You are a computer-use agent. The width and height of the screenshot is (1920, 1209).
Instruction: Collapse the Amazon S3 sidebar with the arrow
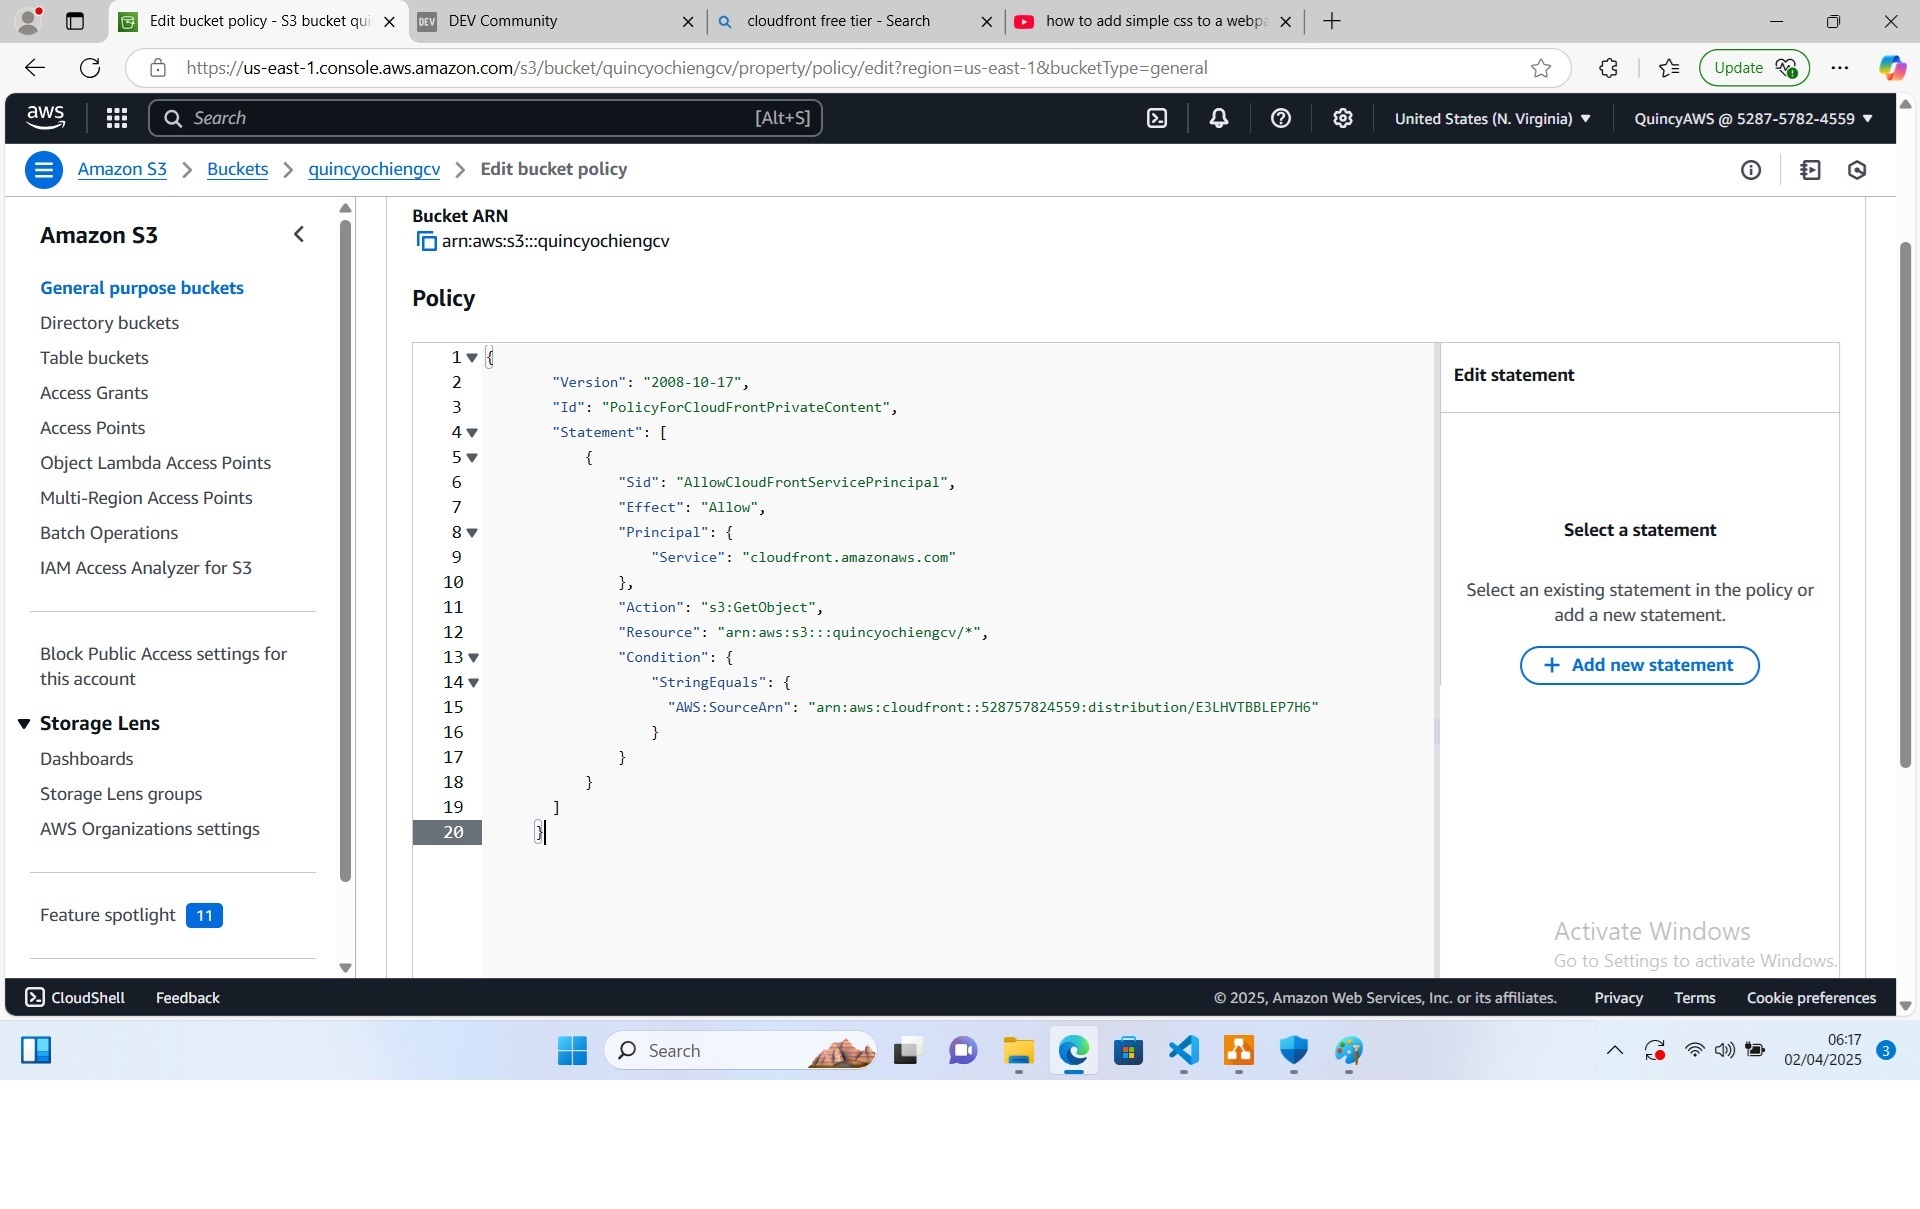[299, 234]
